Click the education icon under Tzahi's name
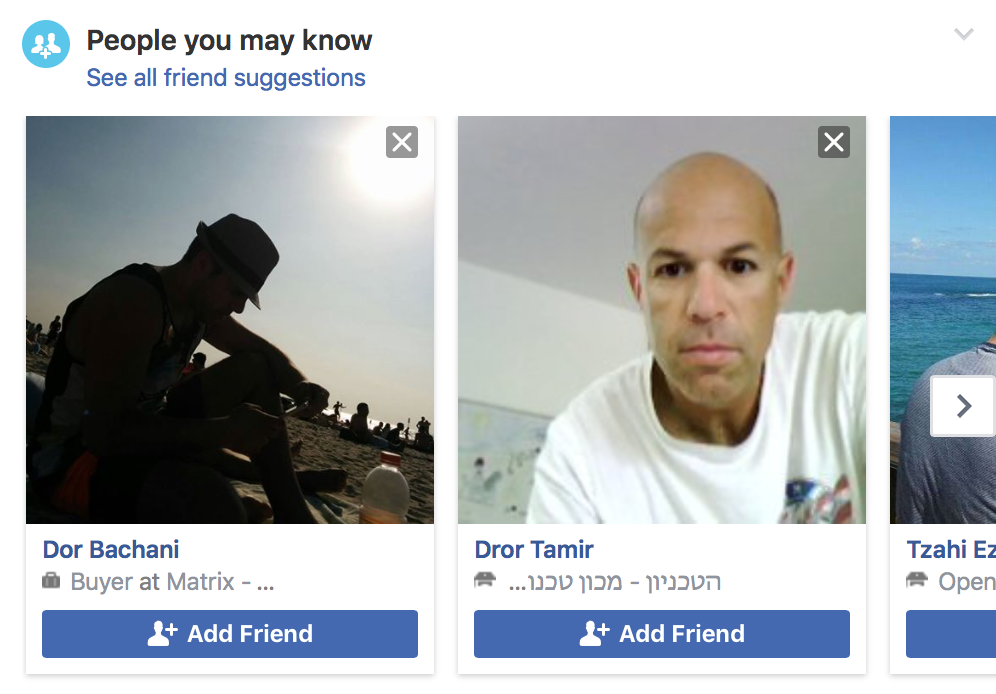This screenshot has width=996, height=694. tap(917, 580)
